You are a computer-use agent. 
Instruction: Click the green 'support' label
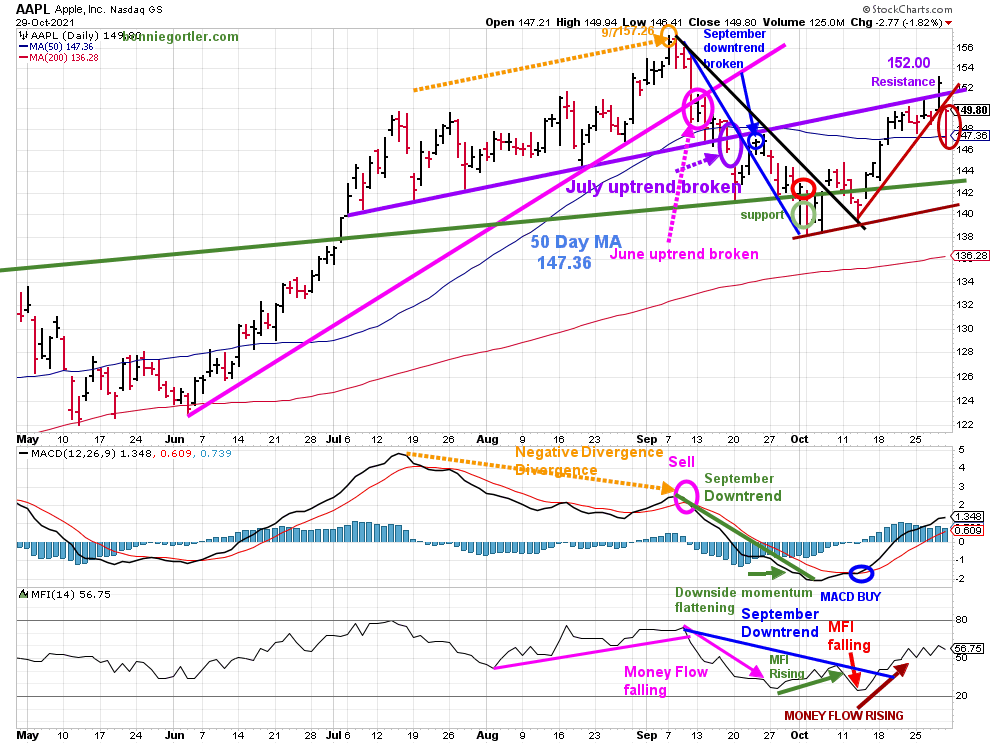tap(762, 215)
